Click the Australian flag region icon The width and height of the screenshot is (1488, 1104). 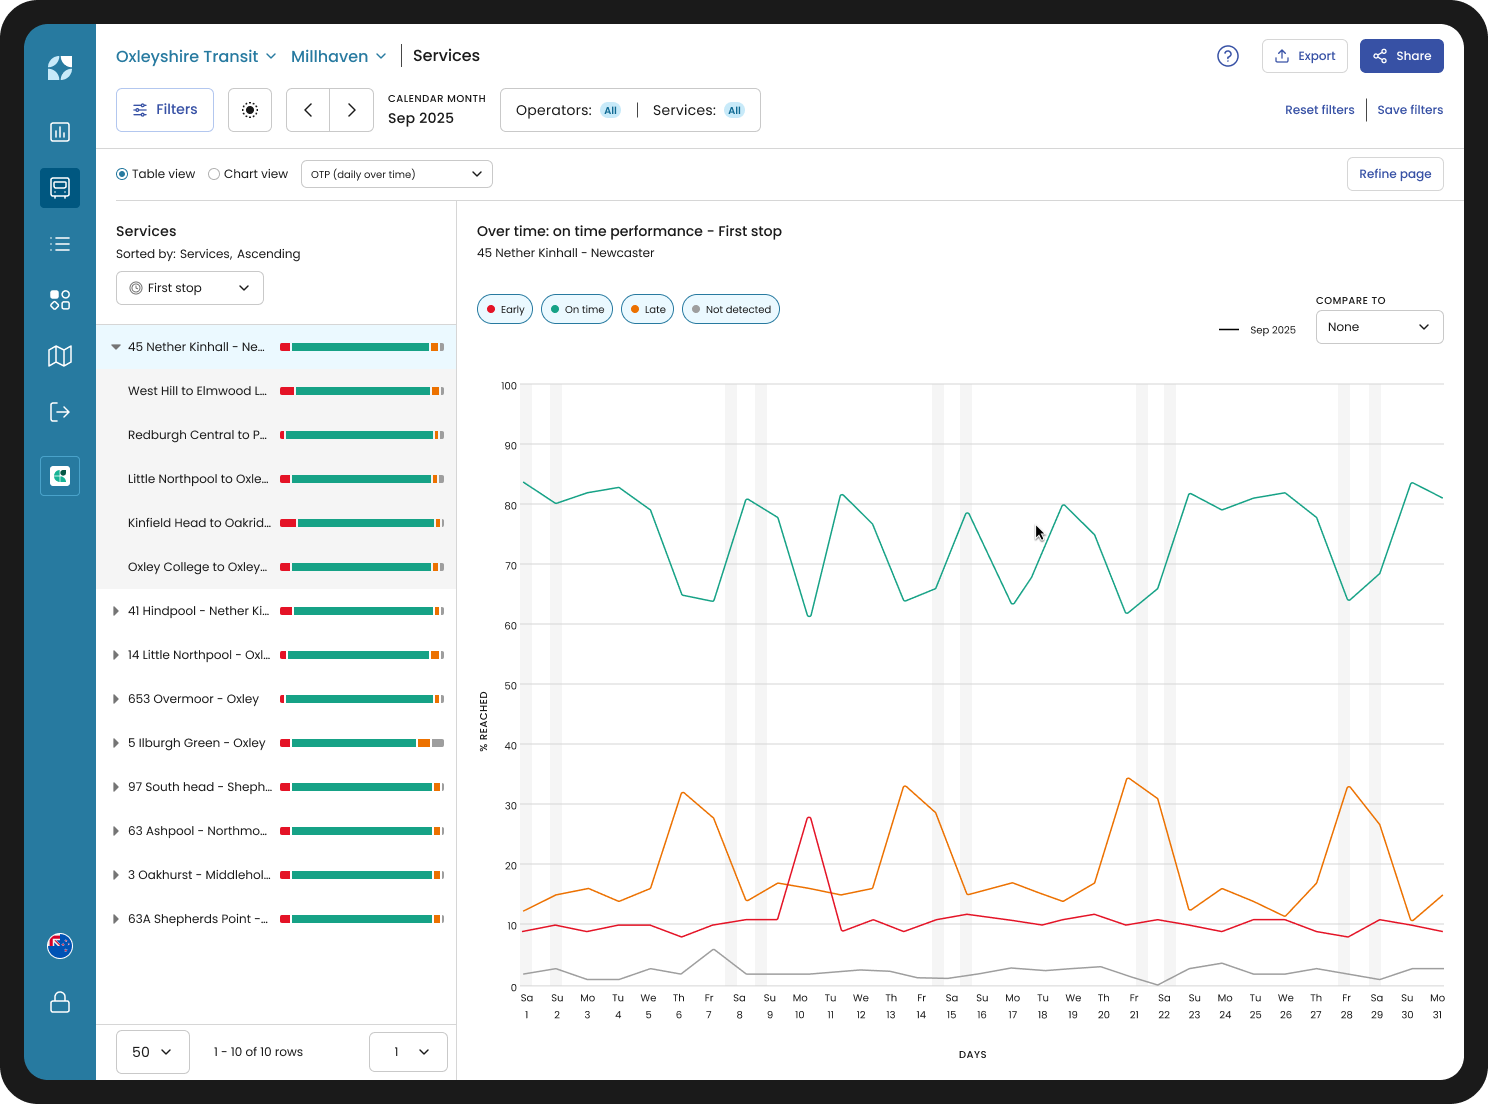(60, 946)
